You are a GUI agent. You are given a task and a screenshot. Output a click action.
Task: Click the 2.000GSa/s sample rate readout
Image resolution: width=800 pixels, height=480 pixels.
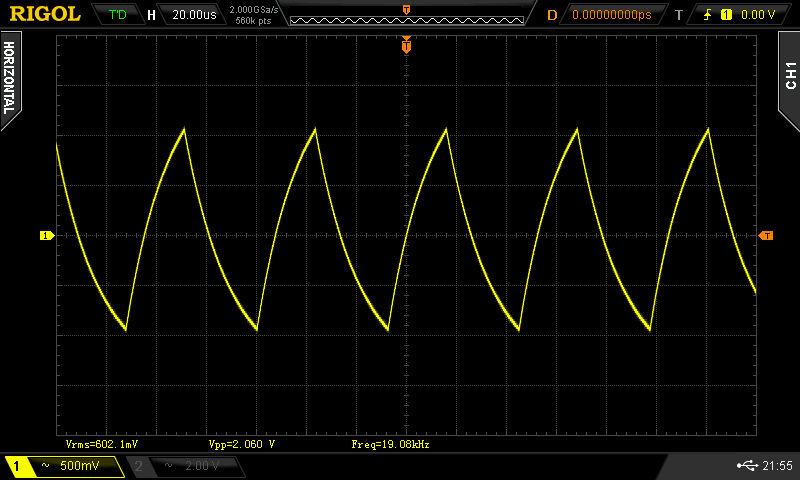(254, 10)
